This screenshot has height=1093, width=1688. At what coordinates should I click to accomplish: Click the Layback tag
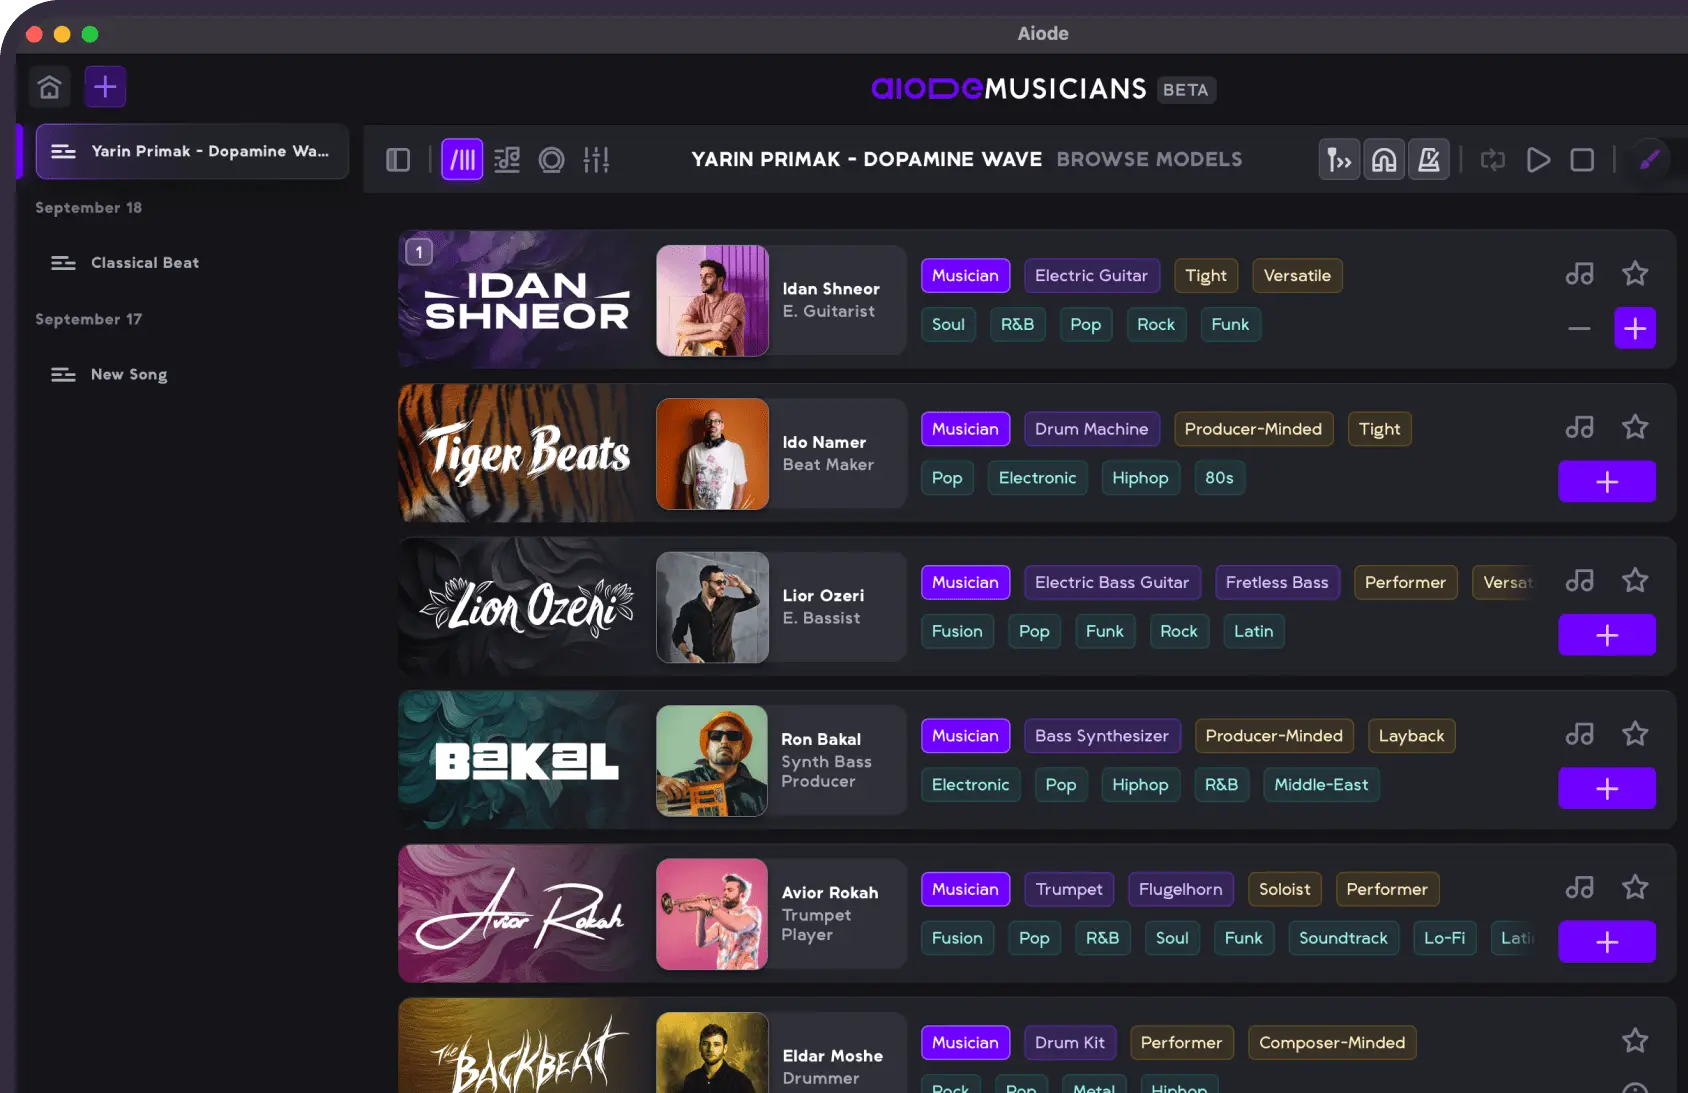[x=1411, y=736]
